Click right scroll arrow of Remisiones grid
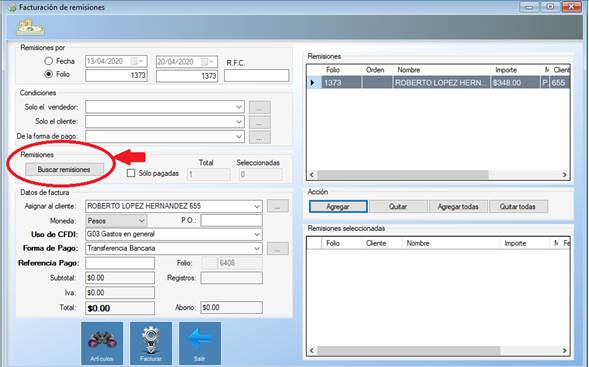This screenshot has width=589, height=367. [565, 175]
